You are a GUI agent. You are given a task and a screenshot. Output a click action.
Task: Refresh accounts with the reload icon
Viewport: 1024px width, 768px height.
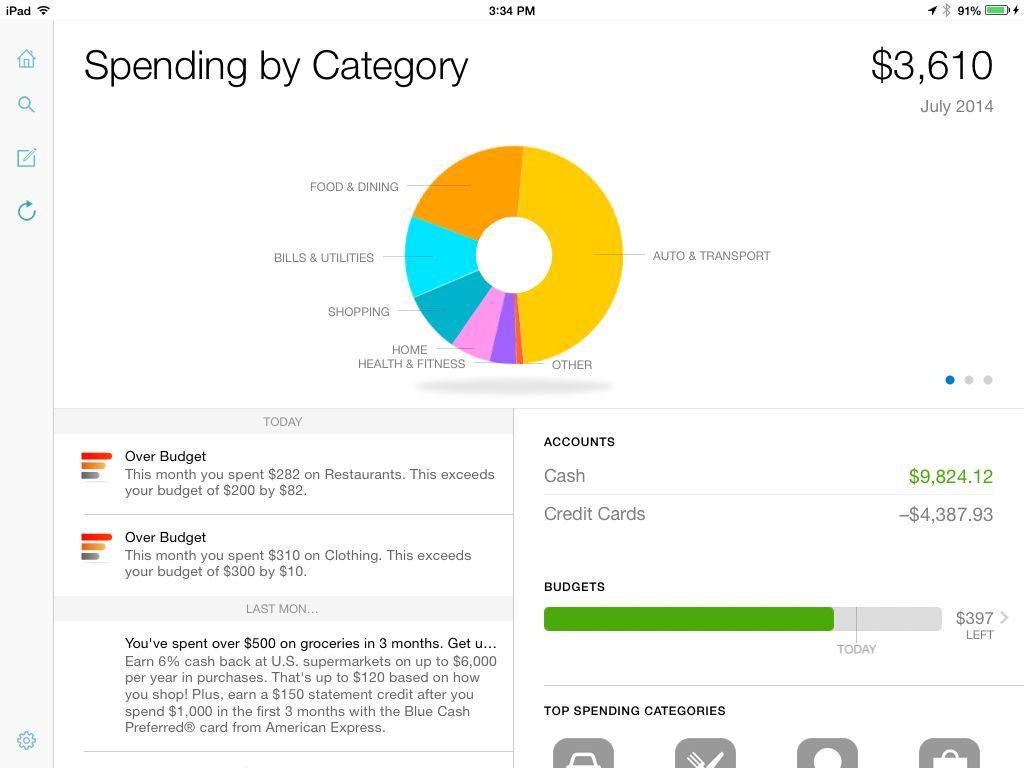click(27, 210)
